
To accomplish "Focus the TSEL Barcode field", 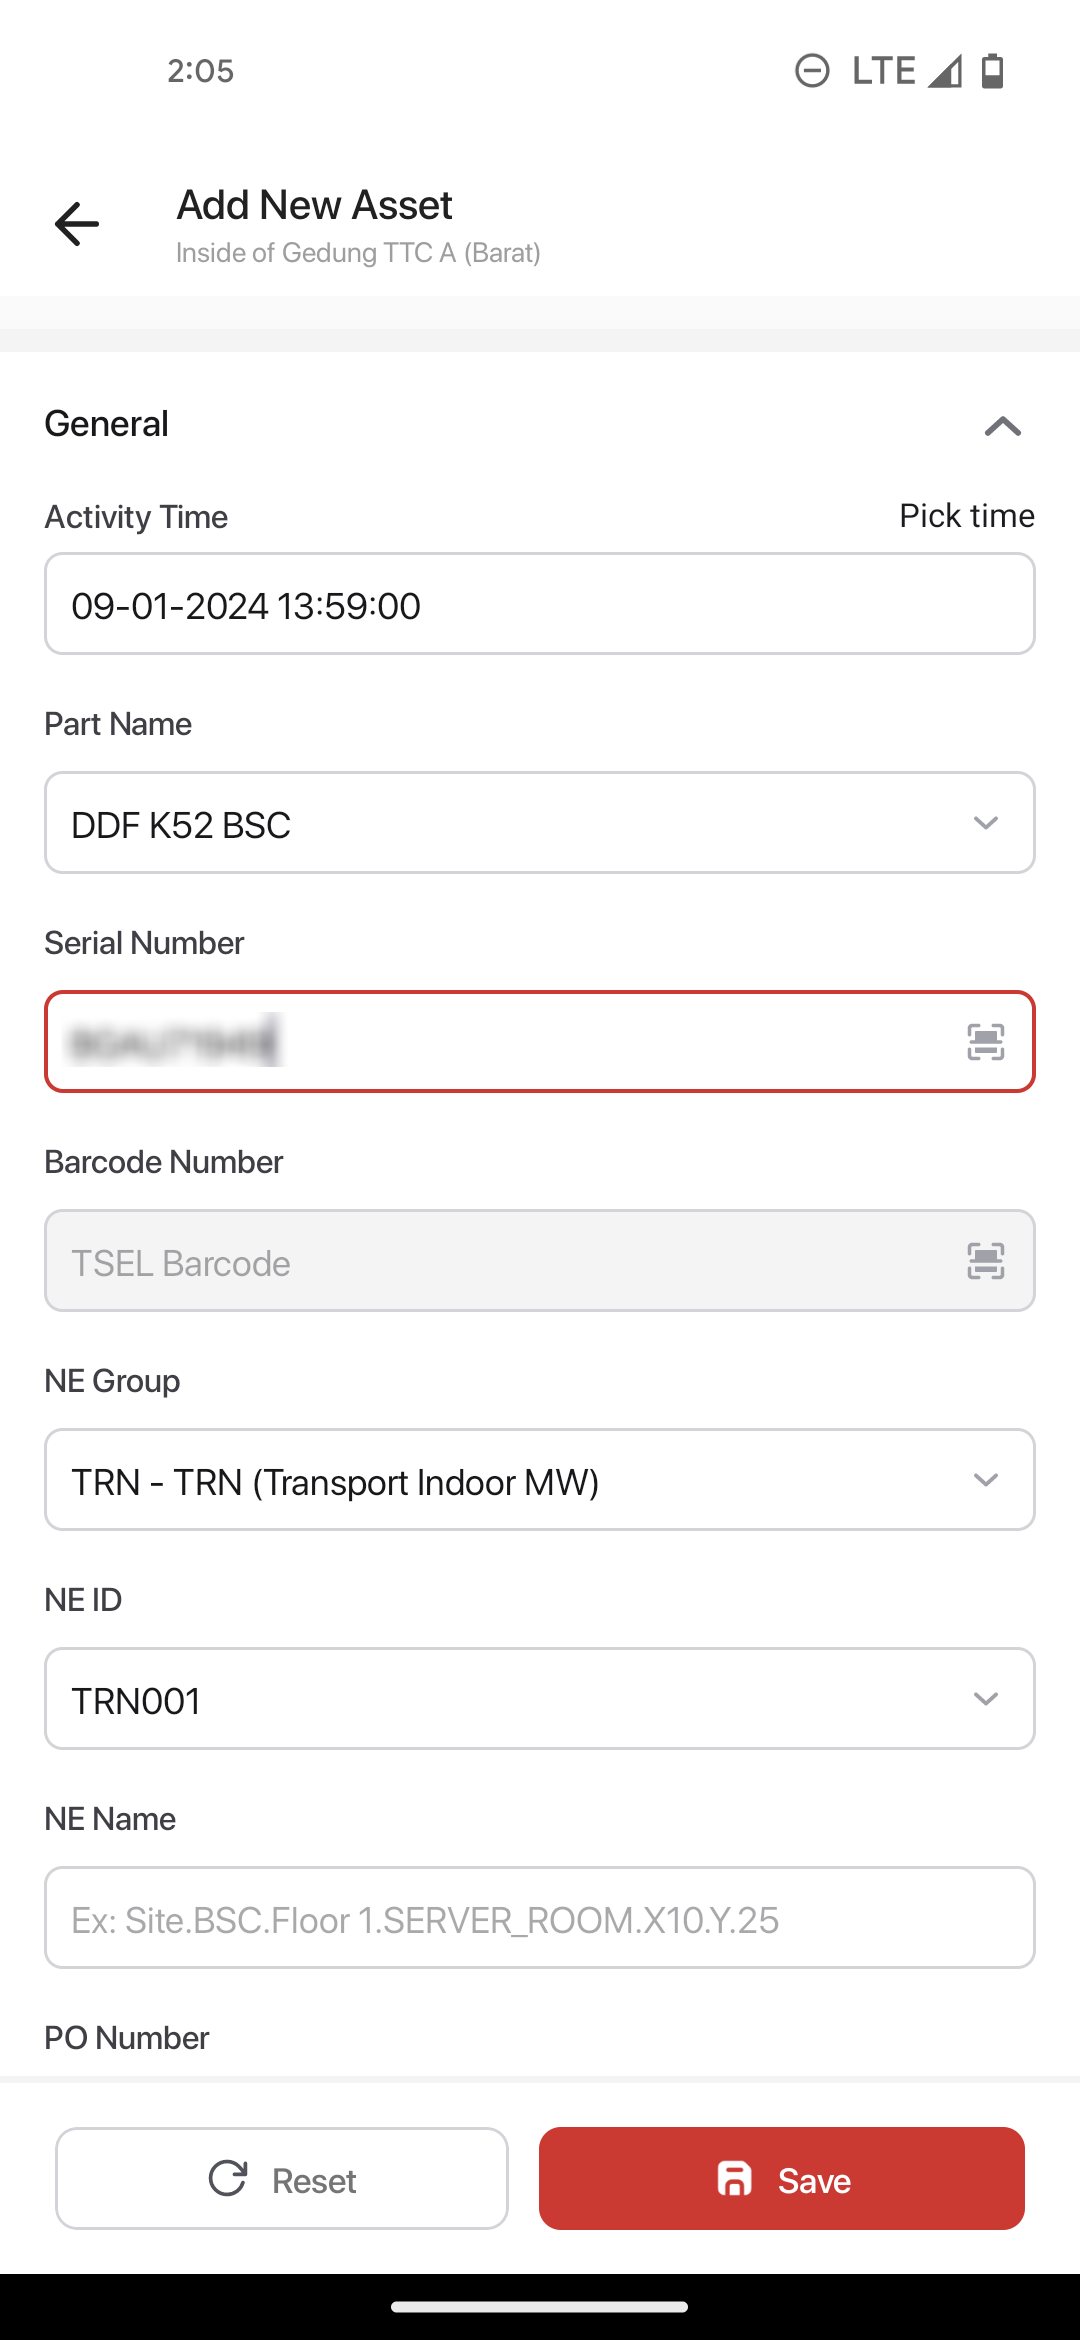I will 540,1261.
